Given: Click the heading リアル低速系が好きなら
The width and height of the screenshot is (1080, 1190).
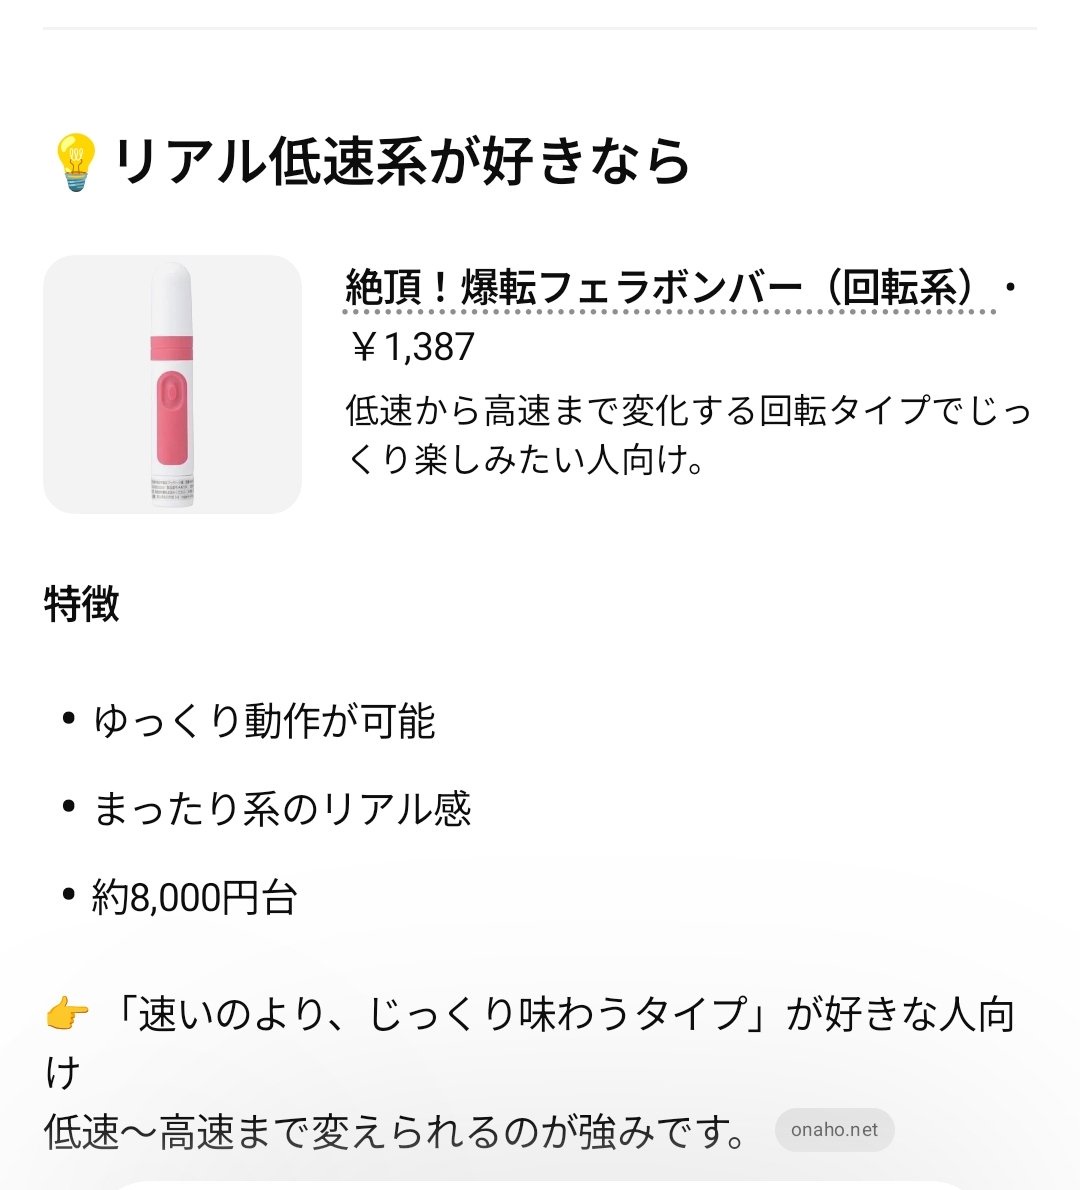Looking at the screenshot, I should coord(402,162).
